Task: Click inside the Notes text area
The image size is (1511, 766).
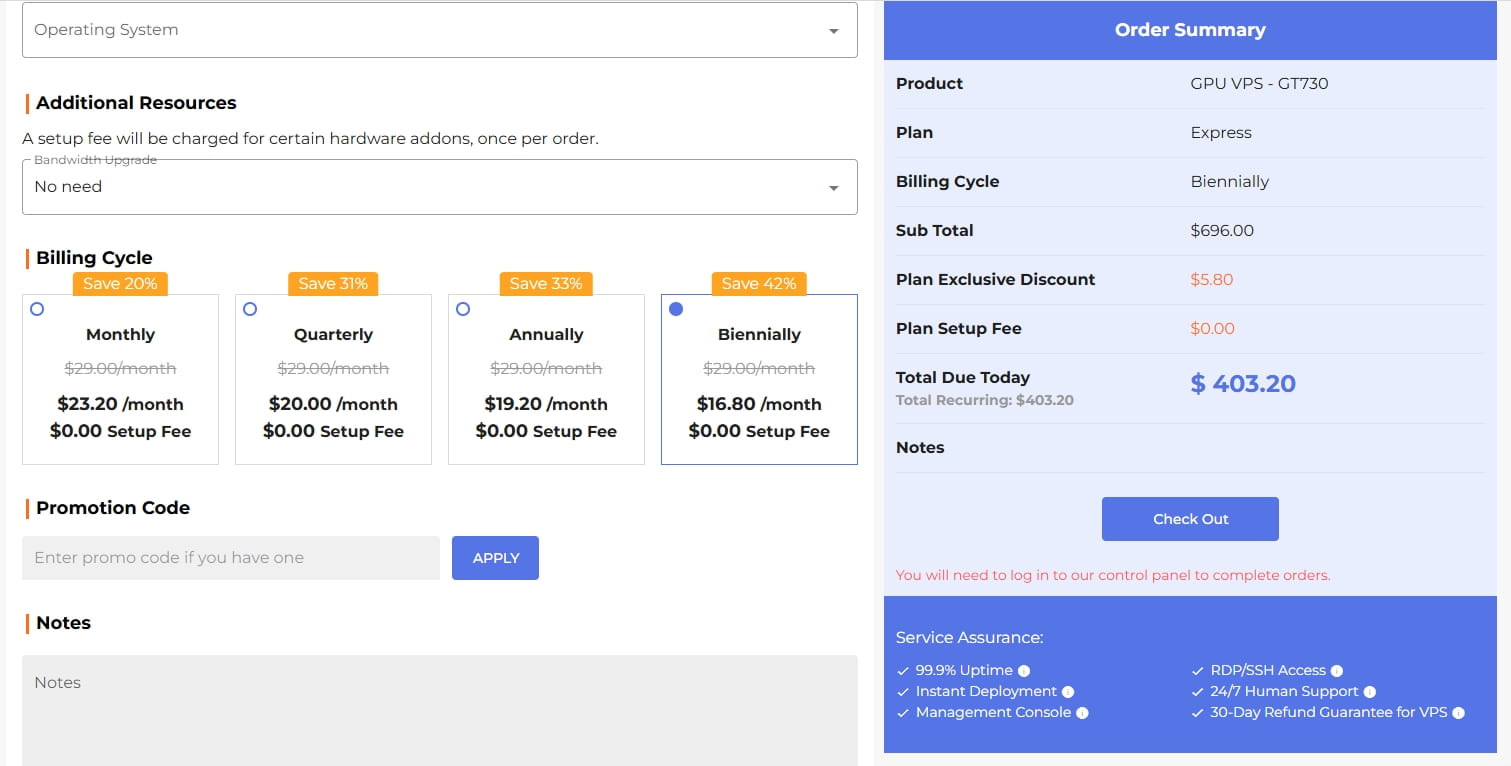Action: [440, 710]
